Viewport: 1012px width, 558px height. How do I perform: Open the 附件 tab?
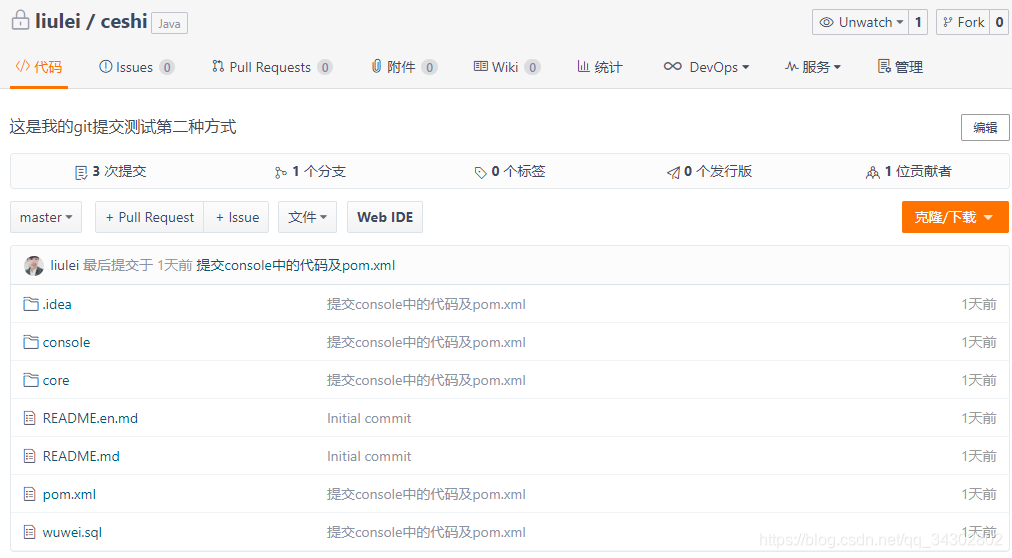[404, 67]
